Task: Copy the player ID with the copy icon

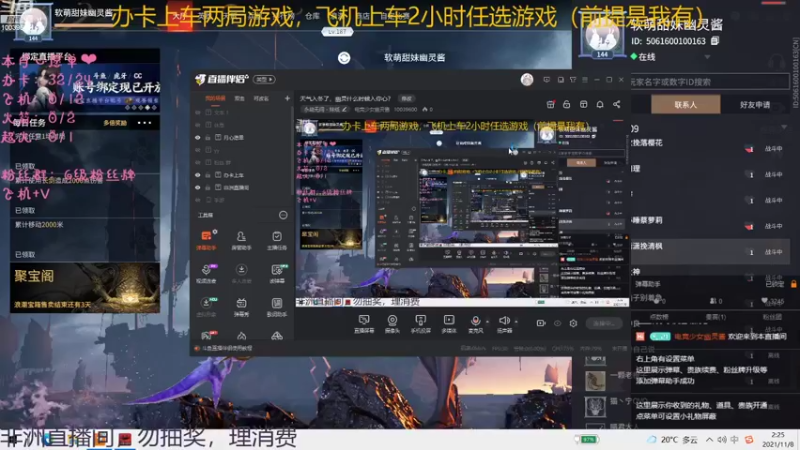Action: pos(715,41)
